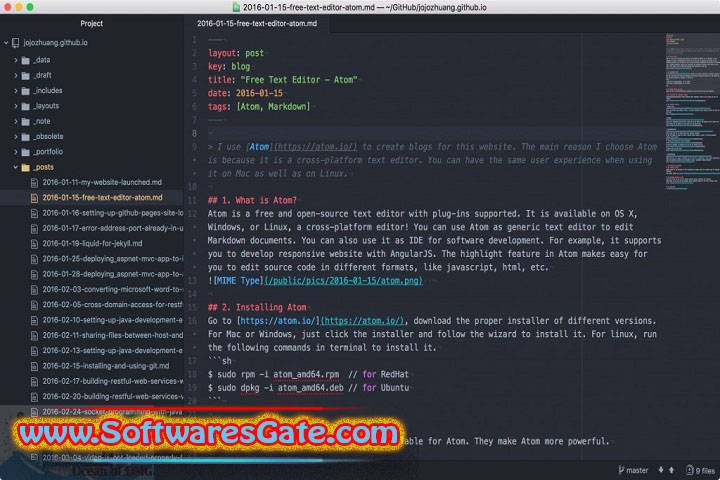Click the [https://atom.io/] link text on line 16
720x480 pixels.
278,321
